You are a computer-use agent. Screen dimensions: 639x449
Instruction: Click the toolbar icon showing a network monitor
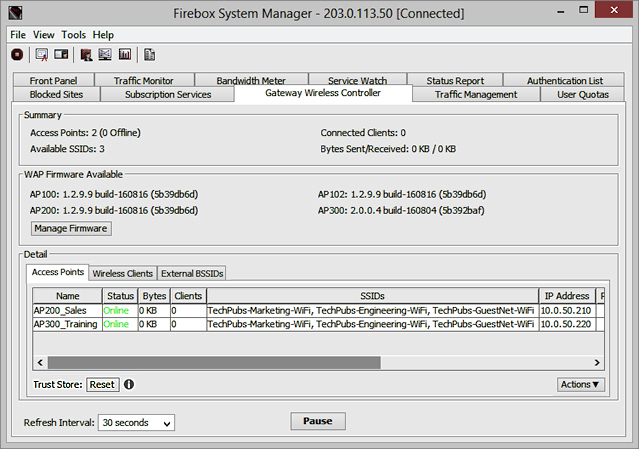pyautogui.click(x=106, y=55)
